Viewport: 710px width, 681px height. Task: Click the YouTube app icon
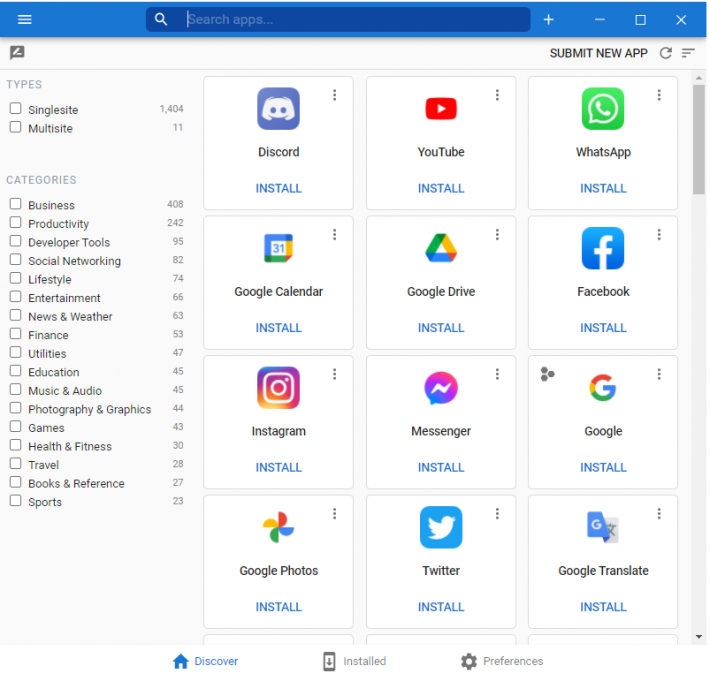pyautogui.click(x=441, y=109)
